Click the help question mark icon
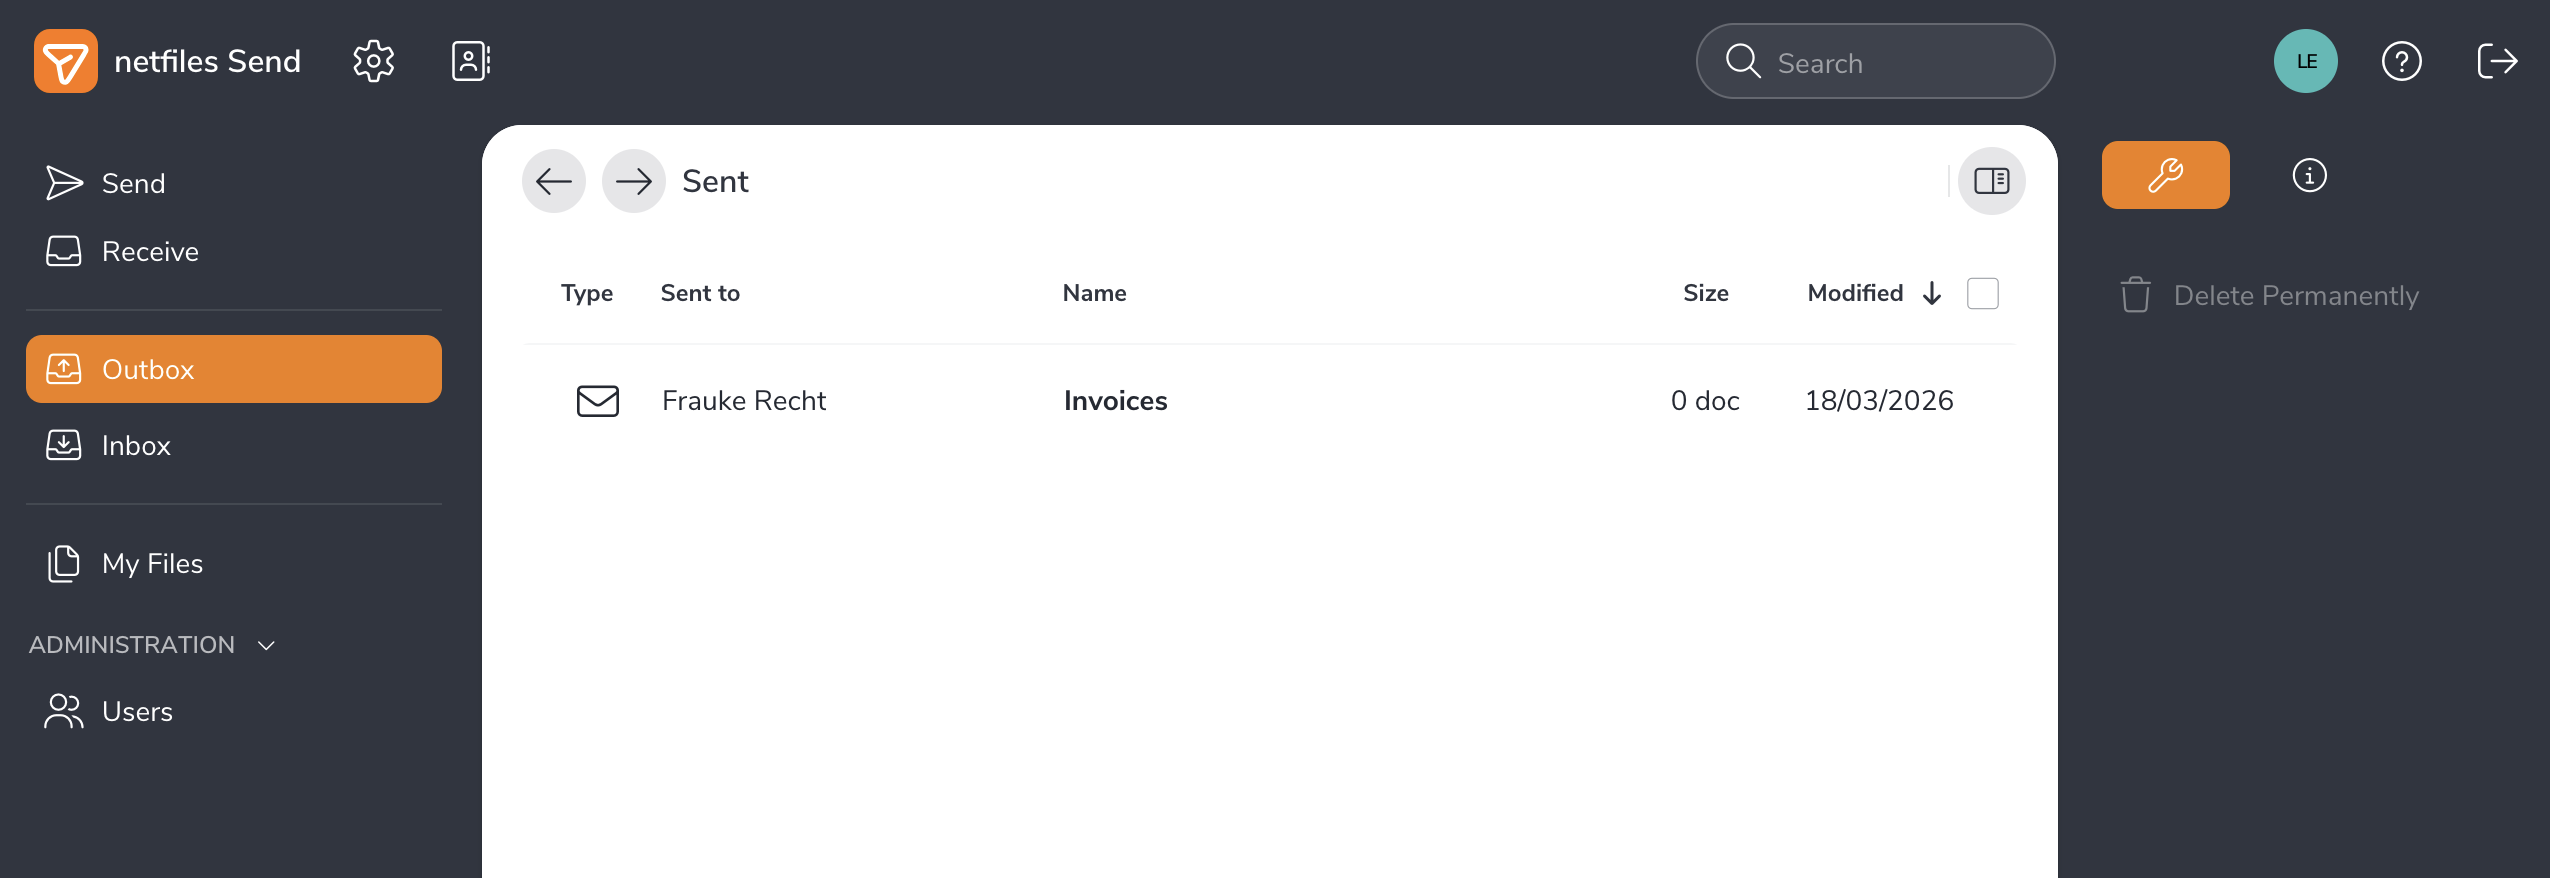2550x878 pixels. pos(2401,61)
